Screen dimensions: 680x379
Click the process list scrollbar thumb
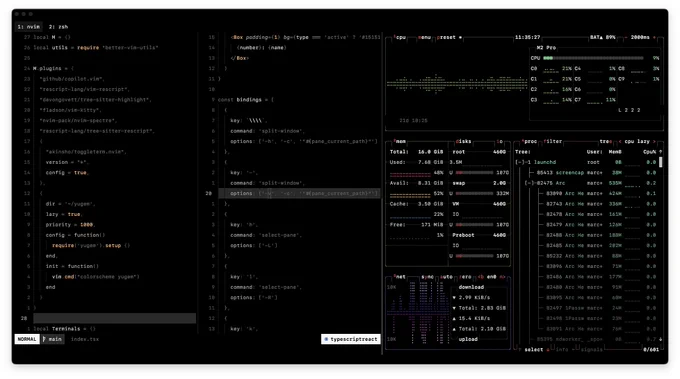(660, 162)
